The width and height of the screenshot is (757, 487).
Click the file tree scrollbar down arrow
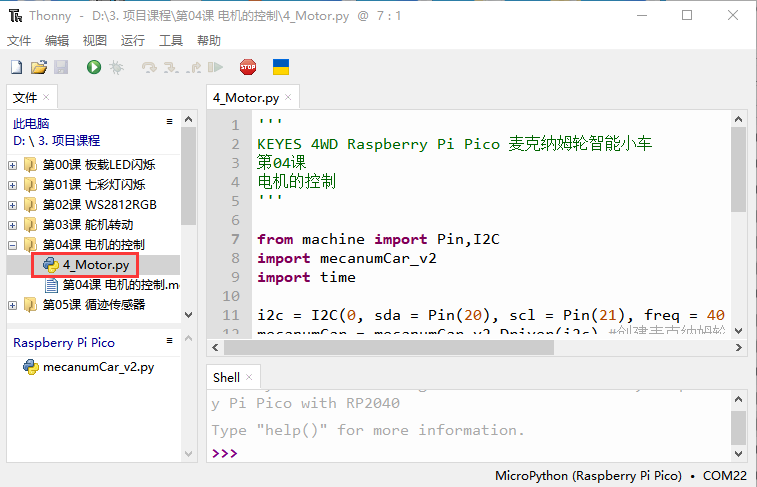pos(189,315)
